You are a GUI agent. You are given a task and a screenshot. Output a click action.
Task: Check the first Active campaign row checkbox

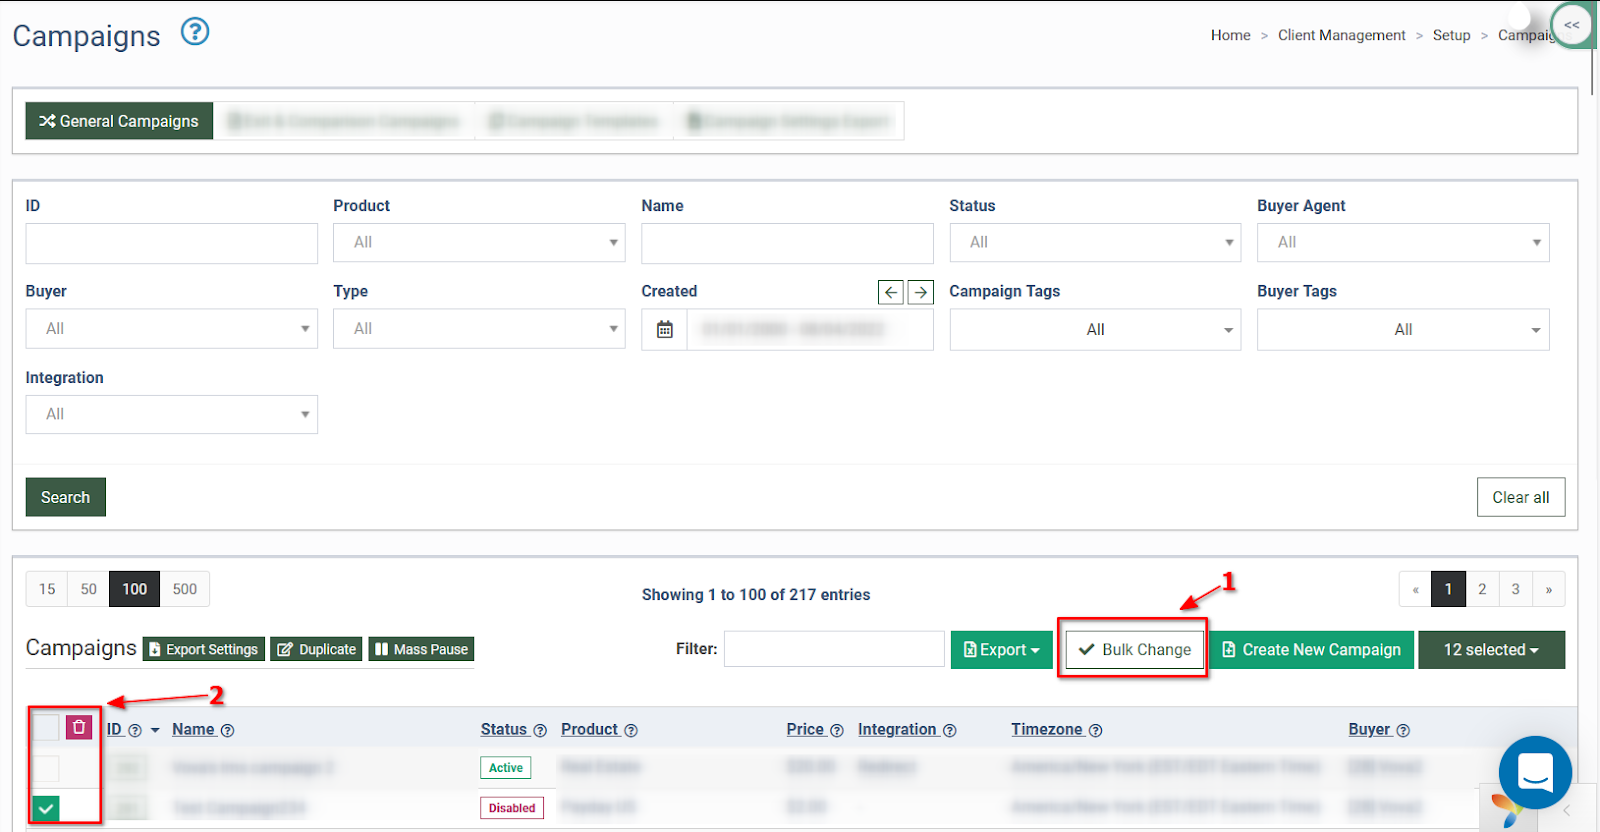pos(46,768)
